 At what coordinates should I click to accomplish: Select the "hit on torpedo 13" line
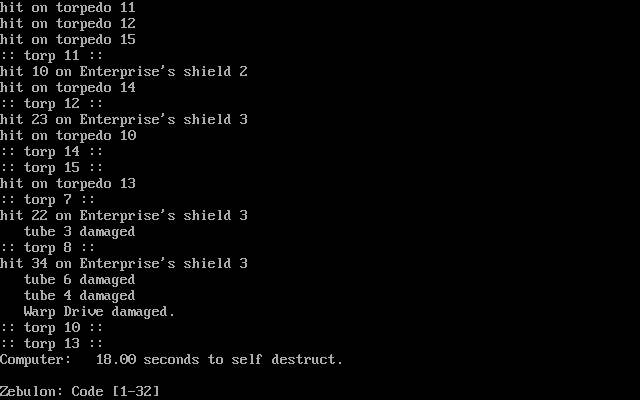point(67,183)
